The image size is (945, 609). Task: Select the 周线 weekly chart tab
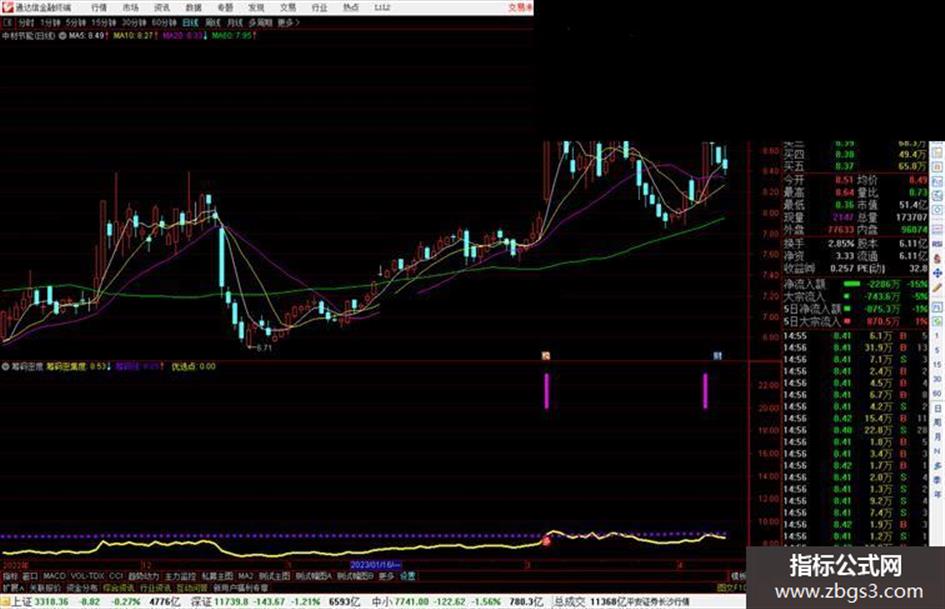coord(213,23)
